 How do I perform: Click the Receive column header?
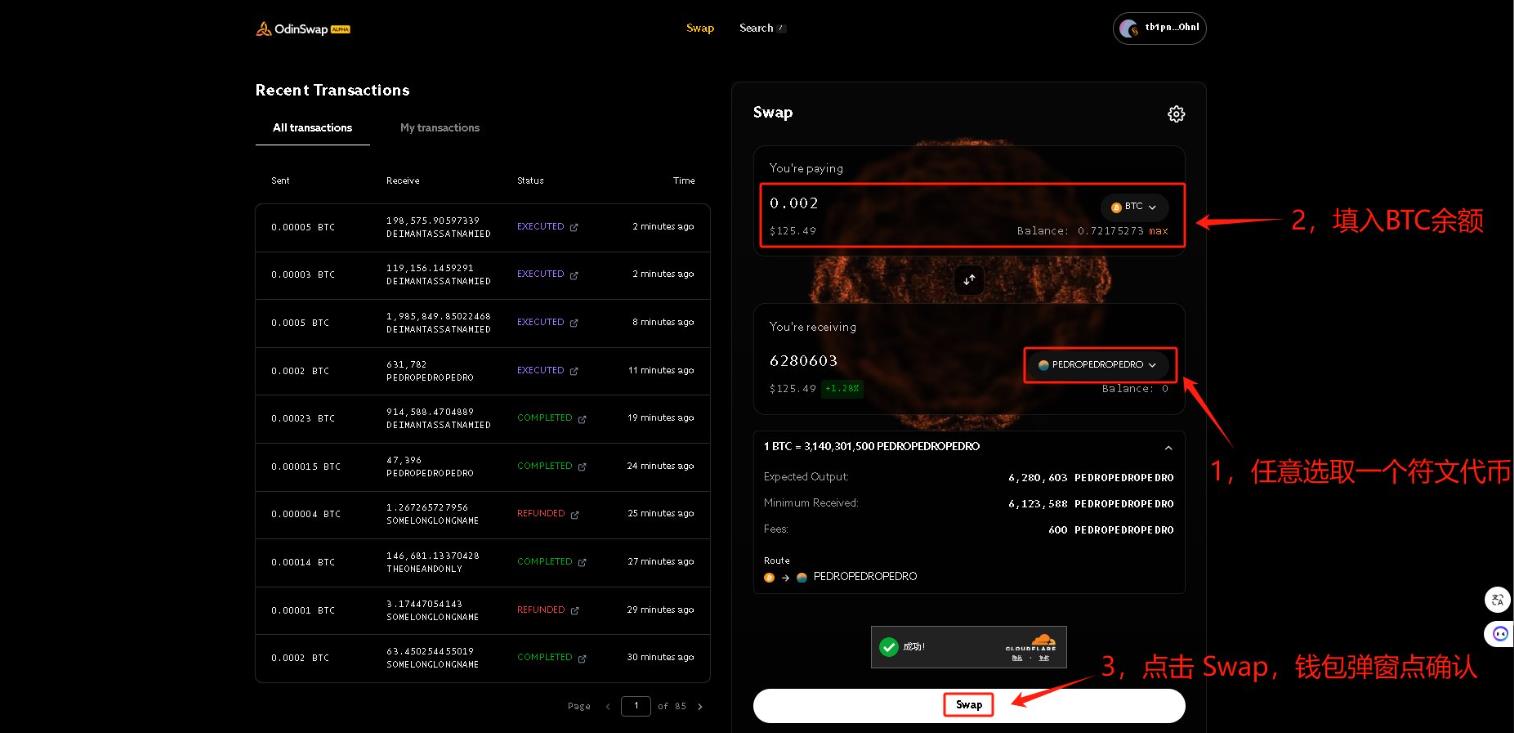click(403, 181)
